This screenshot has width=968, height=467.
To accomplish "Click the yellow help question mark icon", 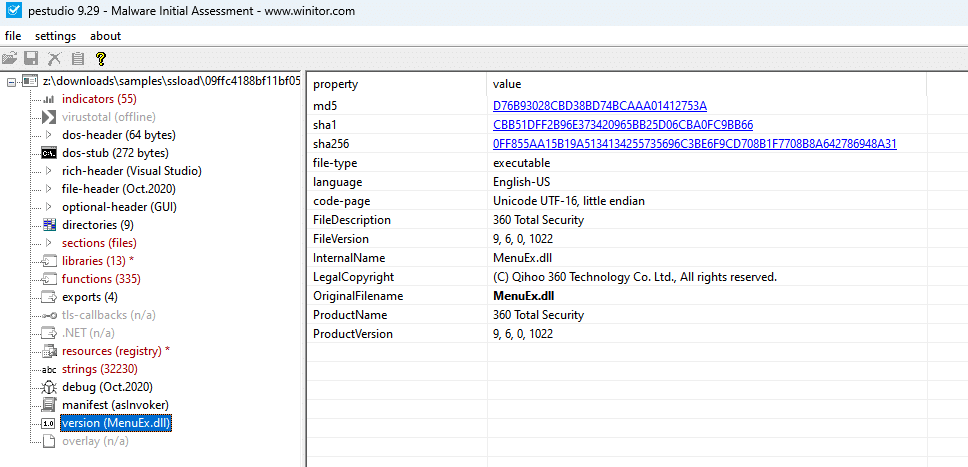I will (101, 59).
